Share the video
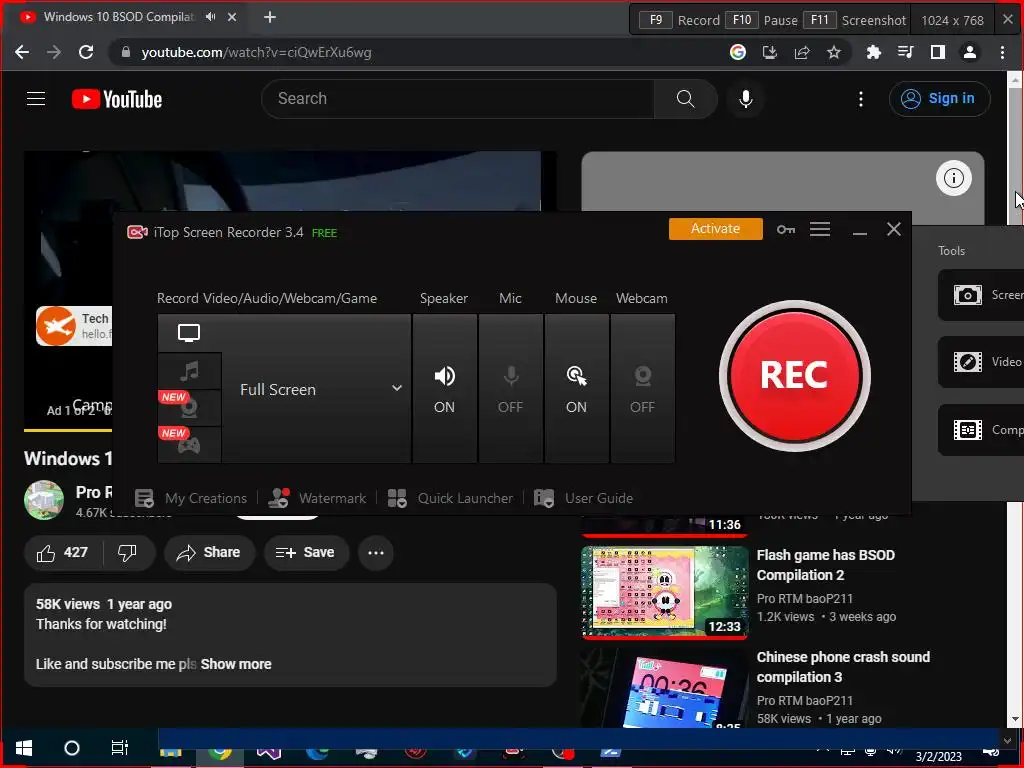Viewport: 1024px width, 768px height. (x=209, y=552)
